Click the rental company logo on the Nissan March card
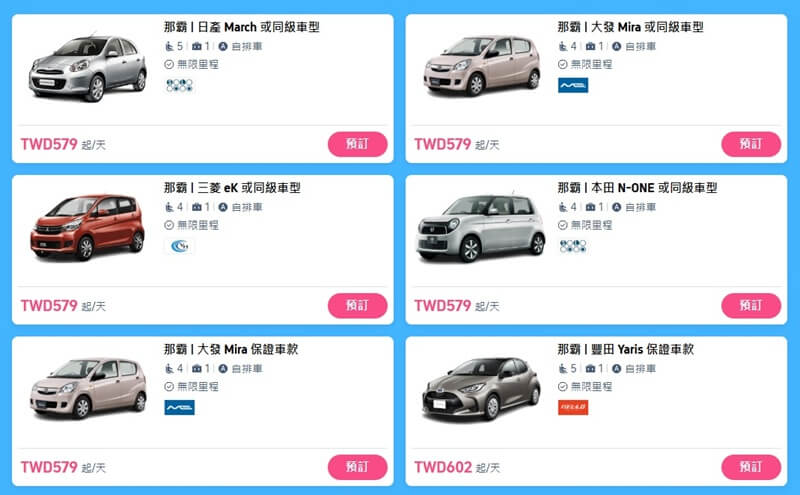The image size is (800, 495). (x=179, y=85)
